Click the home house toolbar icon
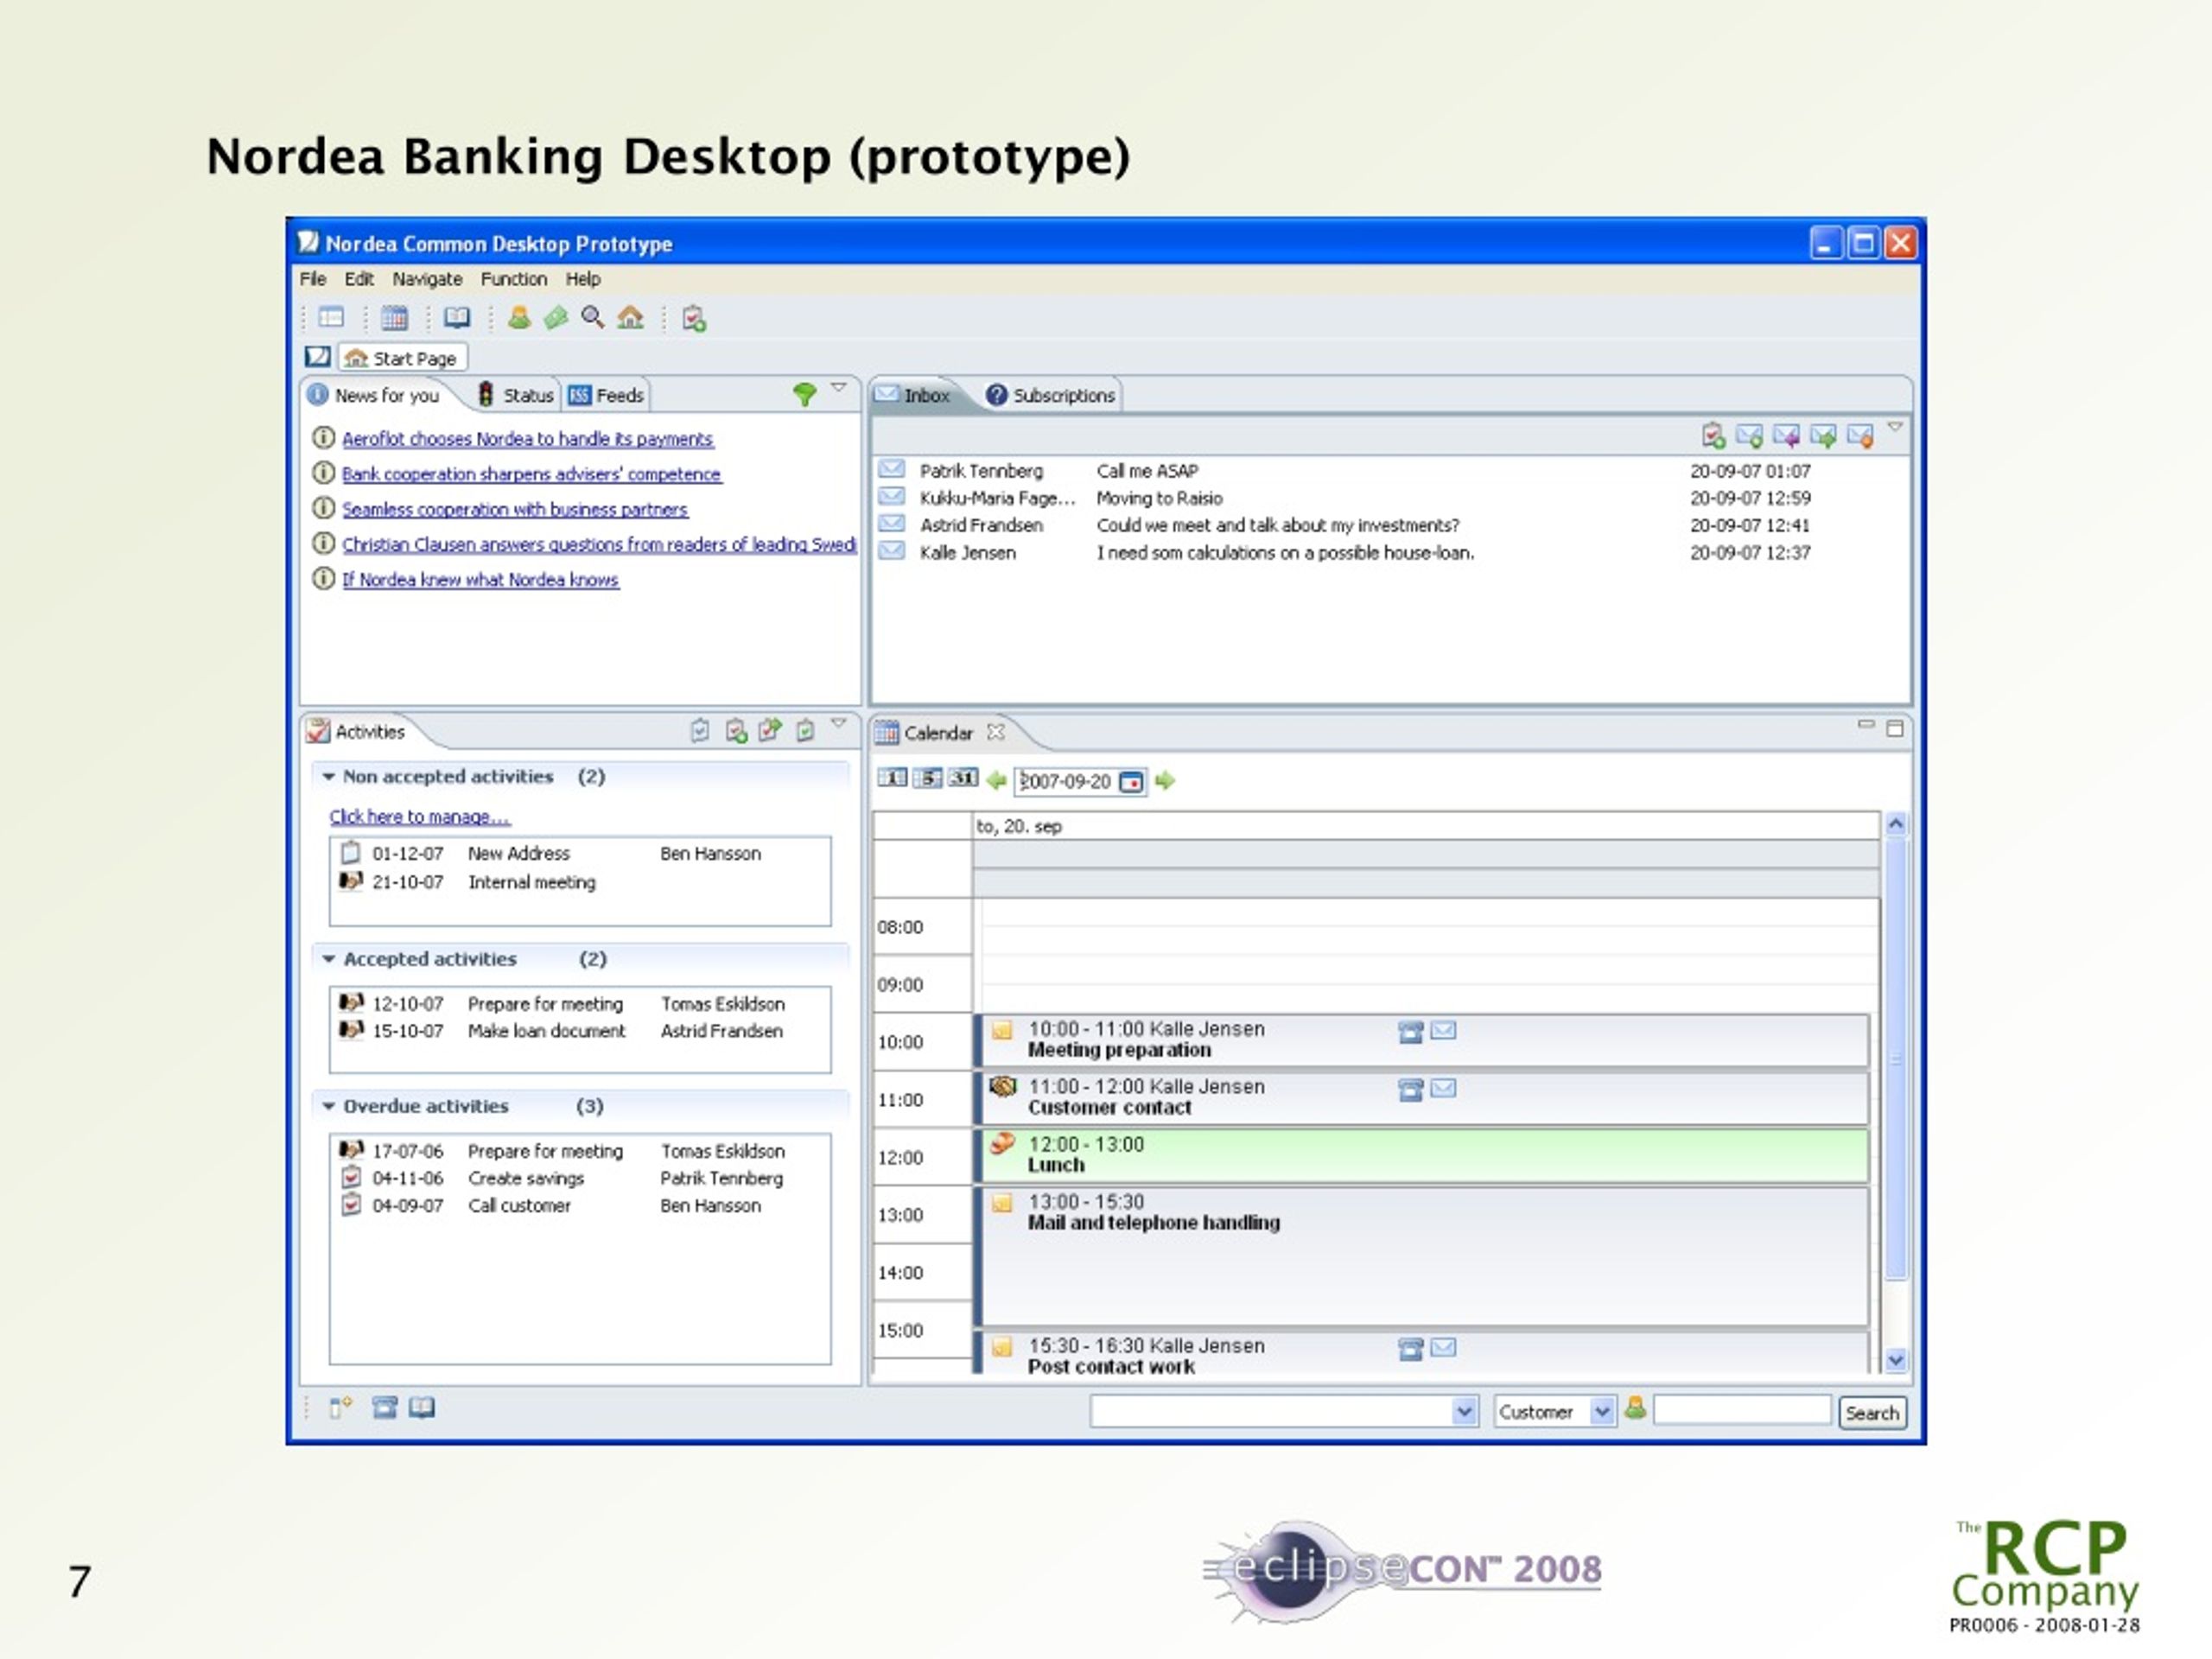Image resolution: width=2212 pixels, height=1659 pixels. click(630, 318)
